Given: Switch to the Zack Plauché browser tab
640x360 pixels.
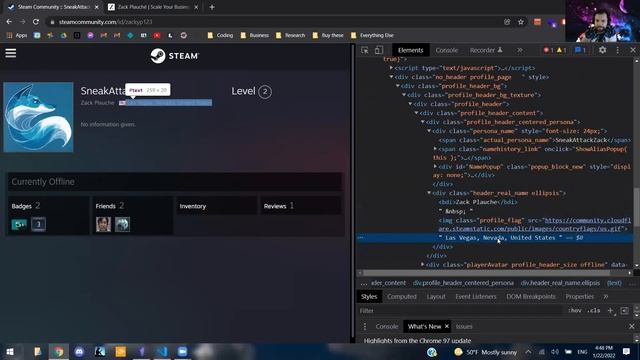Looking at the screenshot, I should pyautogui.click(x=153, y=7).
